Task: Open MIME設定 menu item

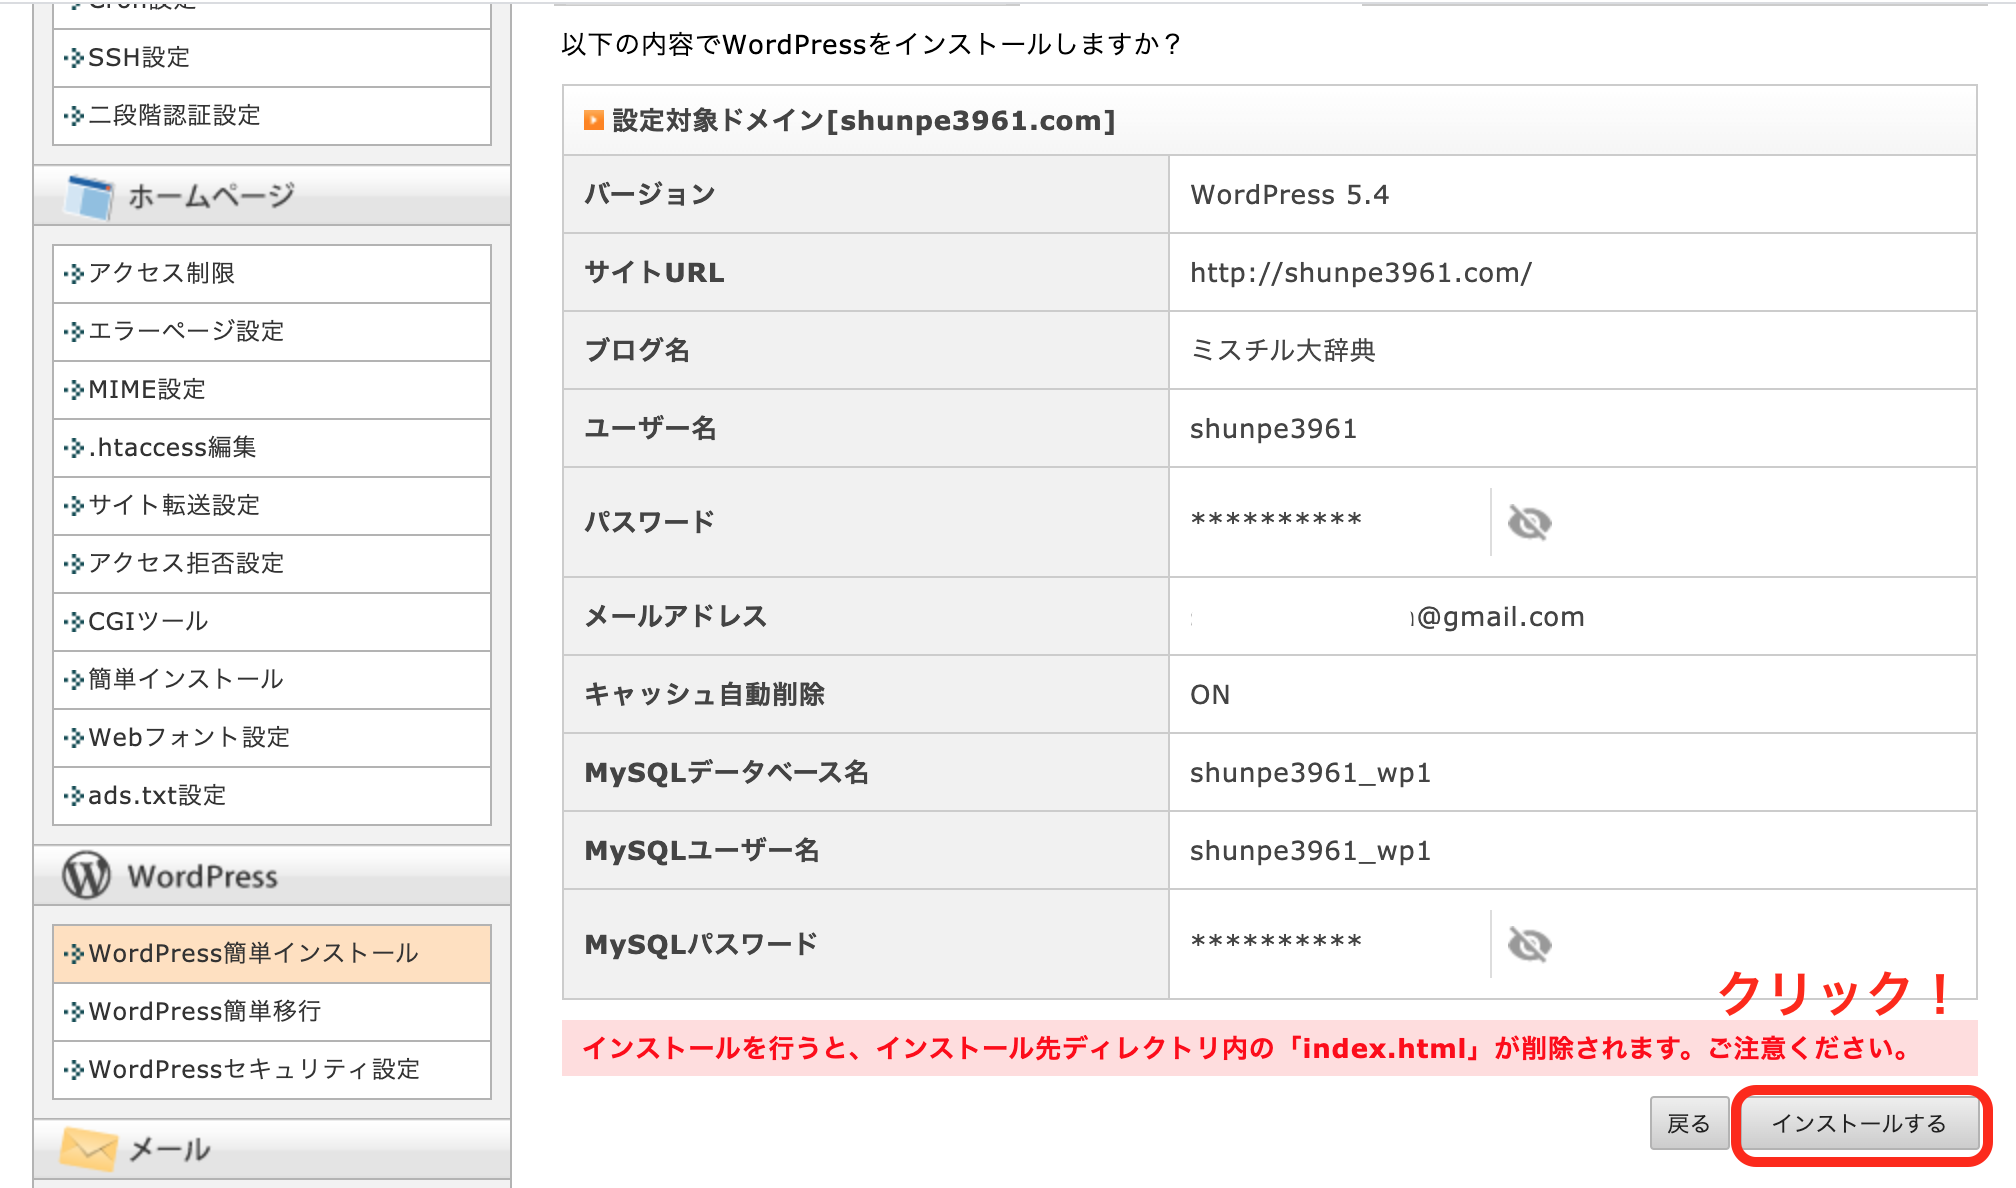Action: 272,390
